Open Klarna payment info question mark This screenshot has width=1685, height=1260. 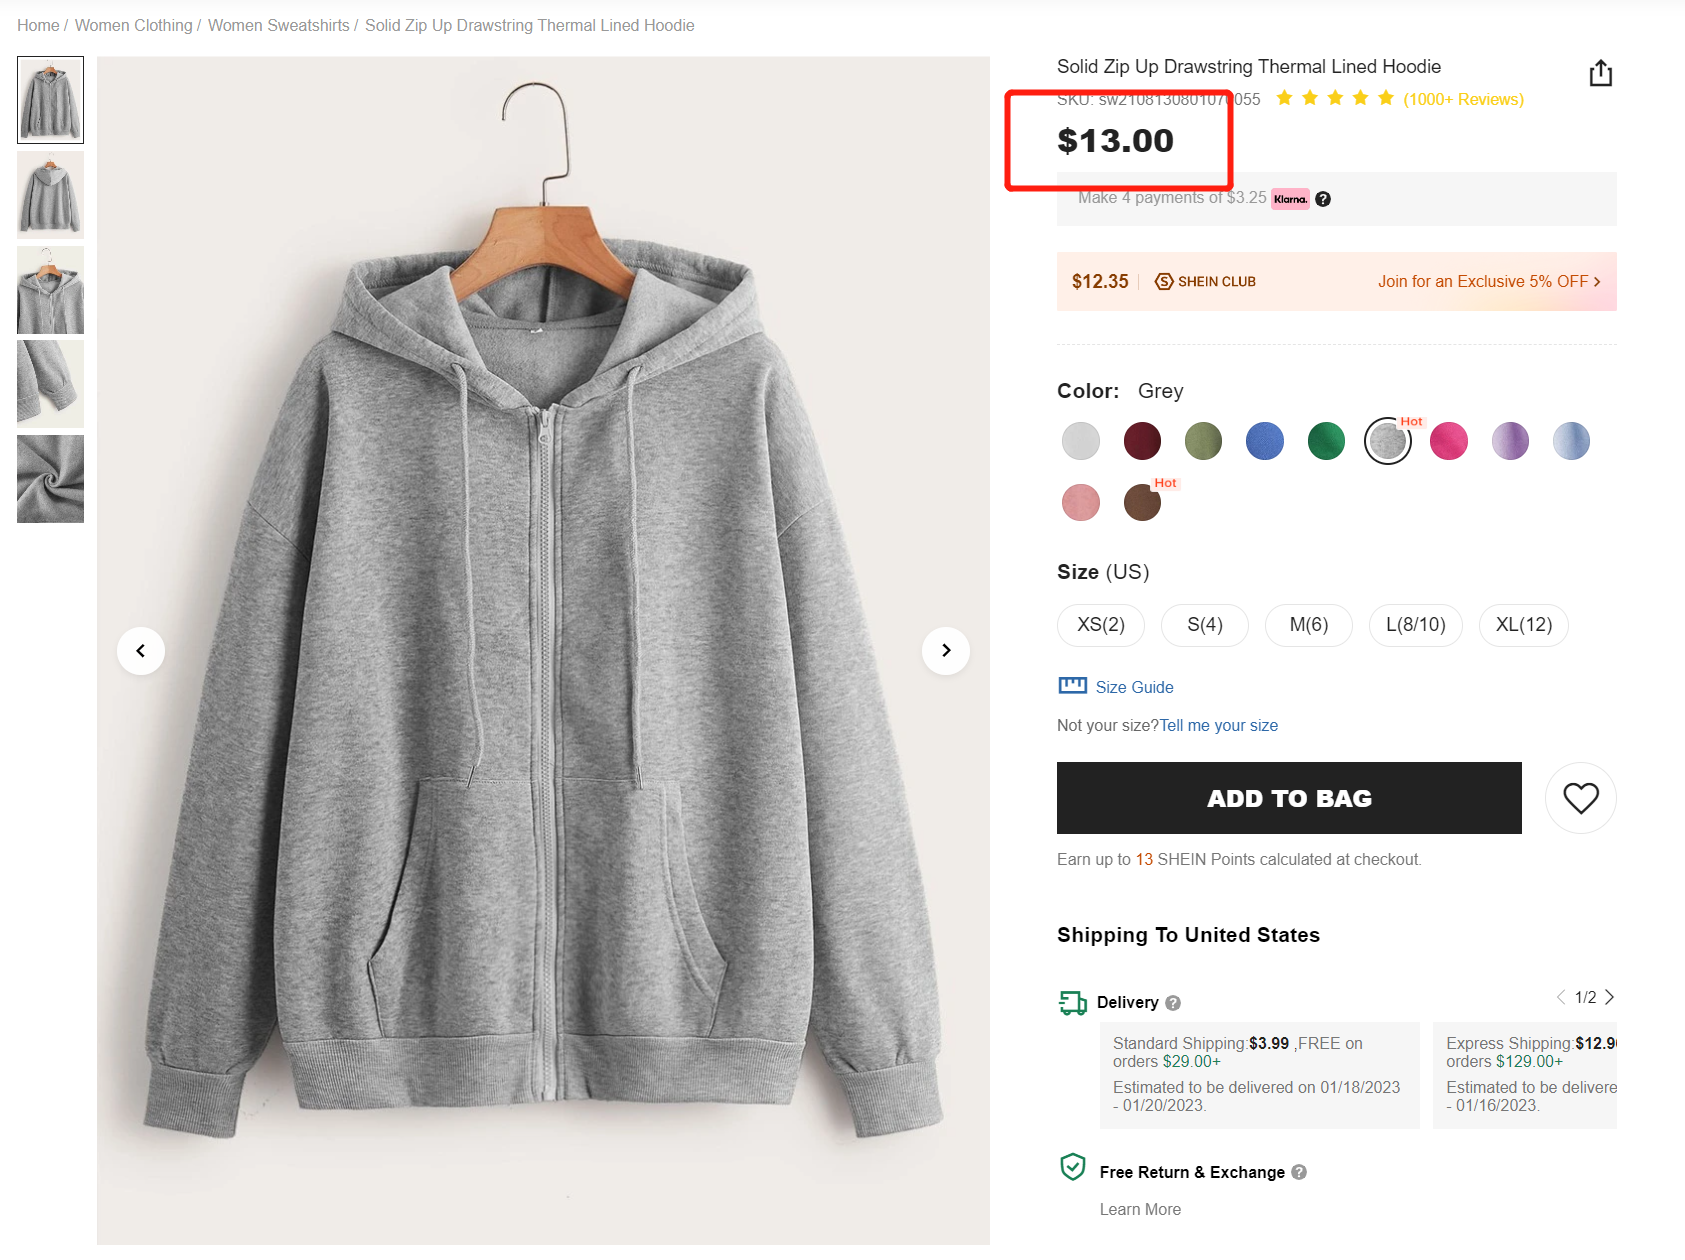[1323, 199]
